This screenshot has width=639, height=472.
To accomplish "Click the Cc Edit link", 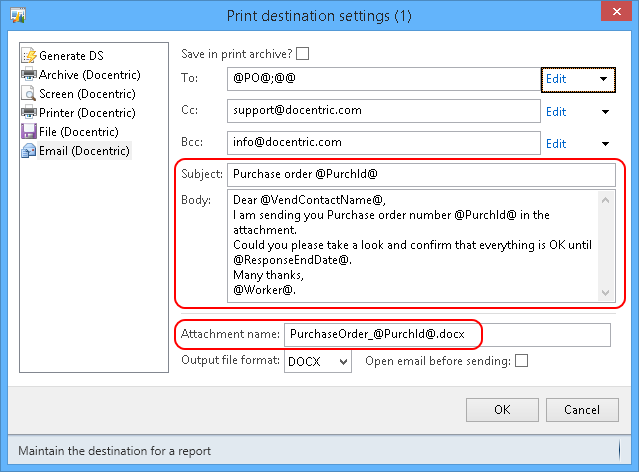I will click(556, 112).
